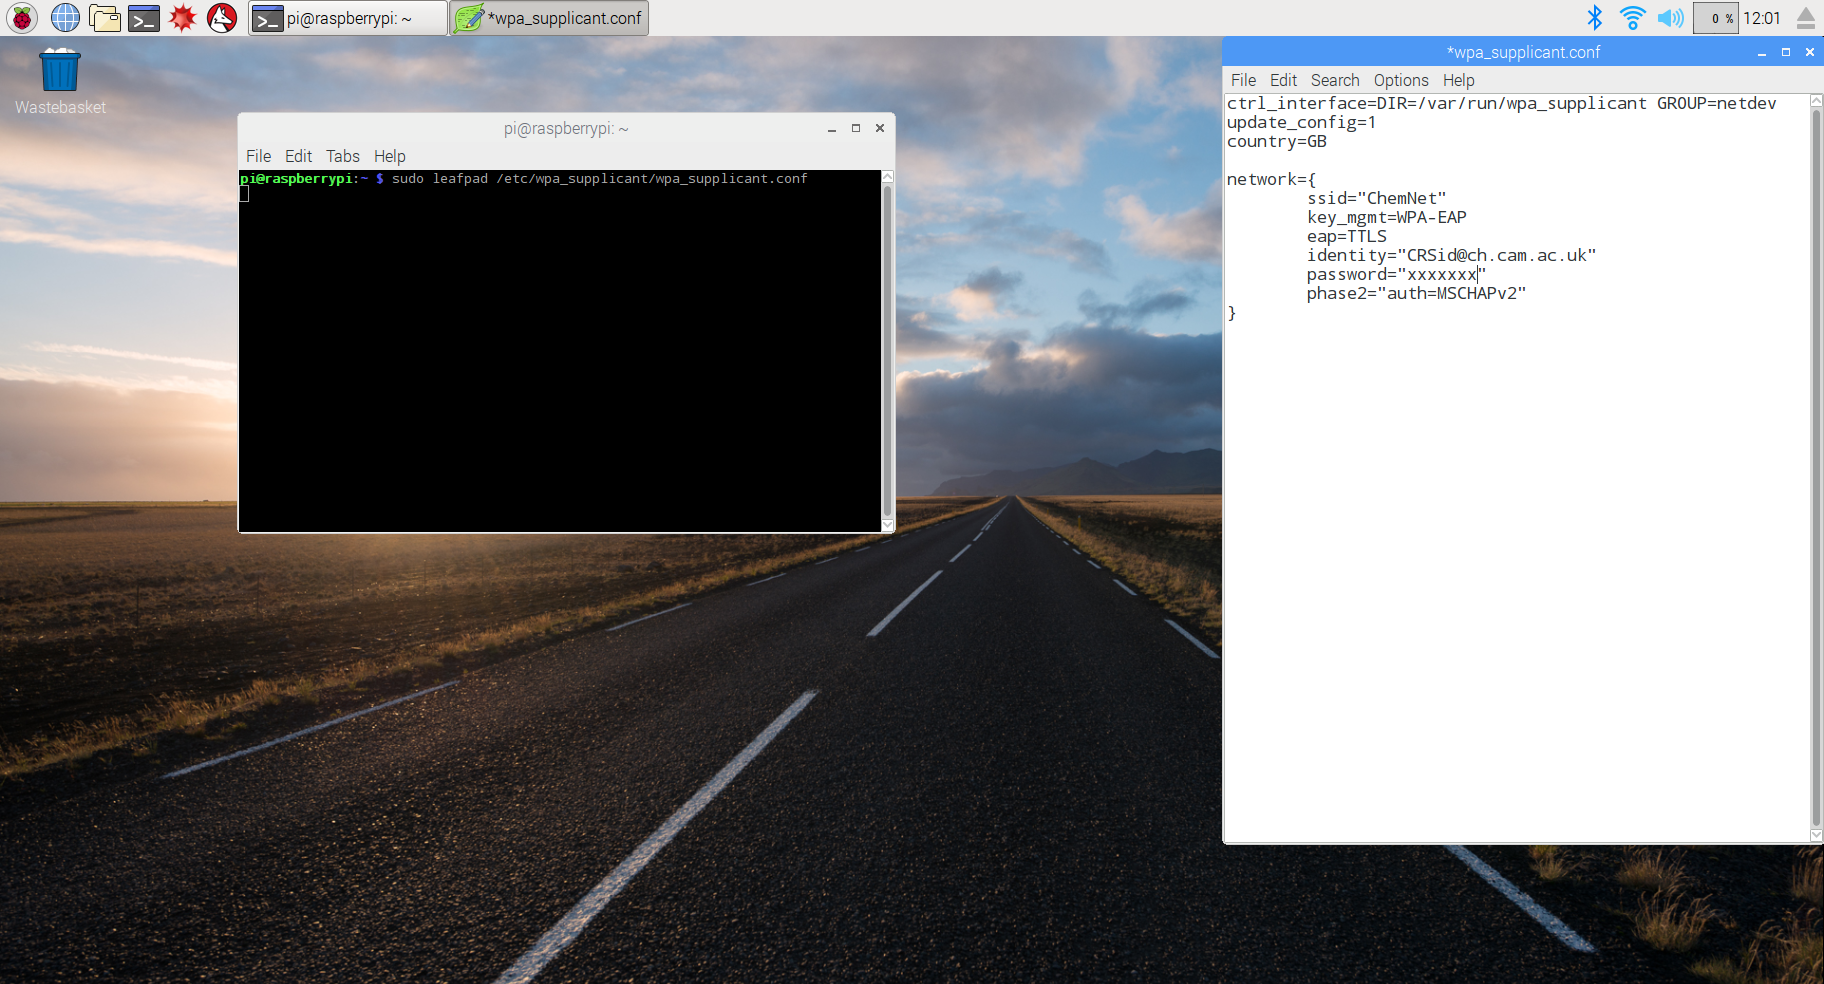Open Leafpad's Options menu

coord(1400,80)
